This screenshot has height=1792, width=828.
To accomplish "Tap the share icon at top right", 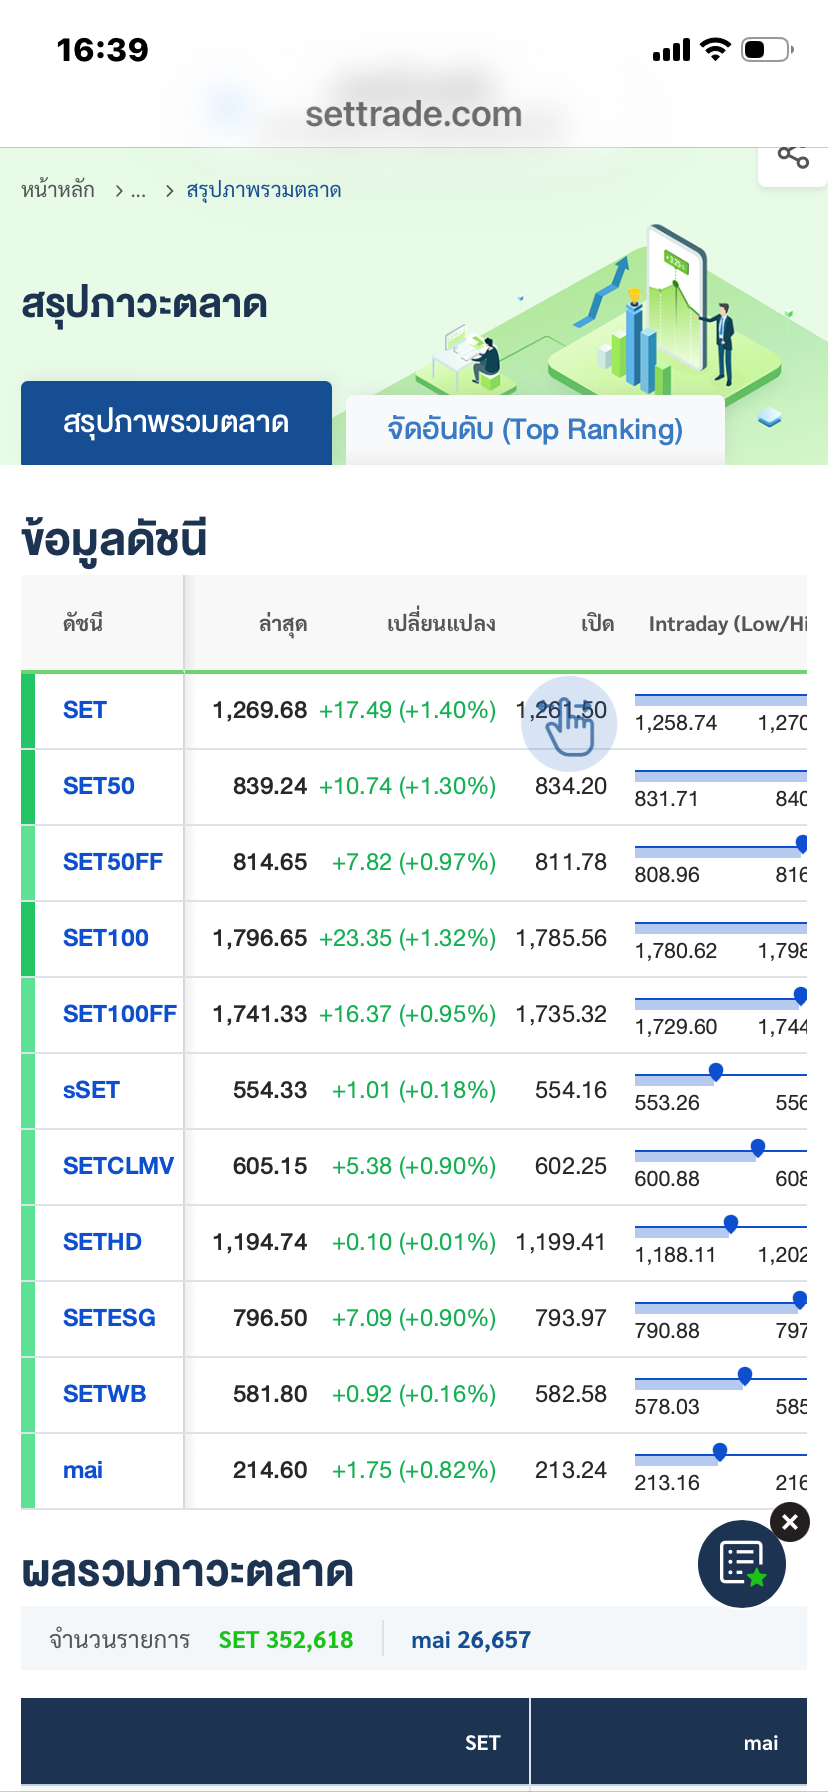I will 793,157.
